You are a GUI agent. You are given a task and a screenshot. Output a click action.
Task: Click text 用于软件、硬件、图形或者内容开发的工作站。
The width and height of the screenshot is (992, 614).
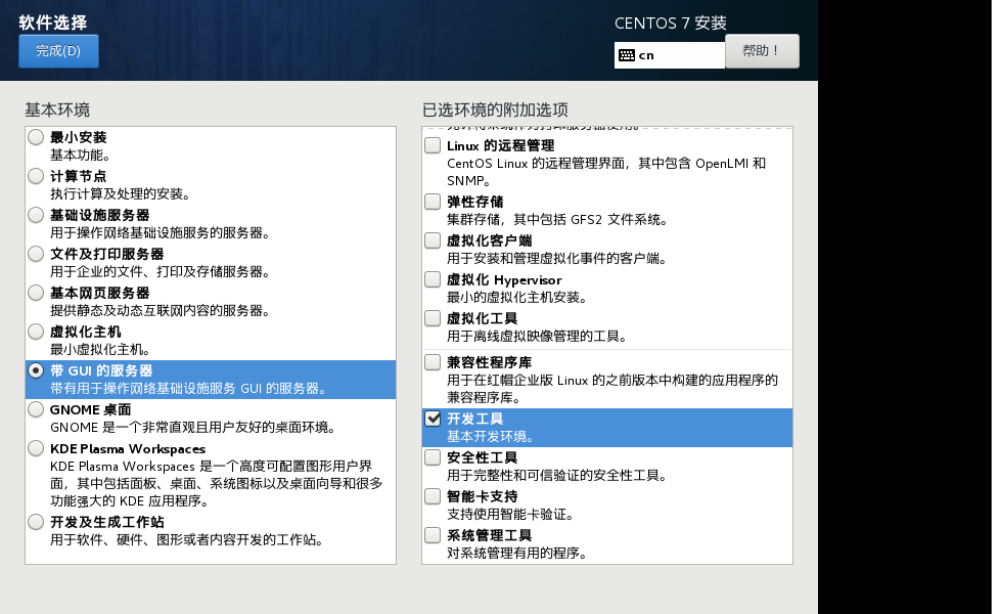point(187,540)
